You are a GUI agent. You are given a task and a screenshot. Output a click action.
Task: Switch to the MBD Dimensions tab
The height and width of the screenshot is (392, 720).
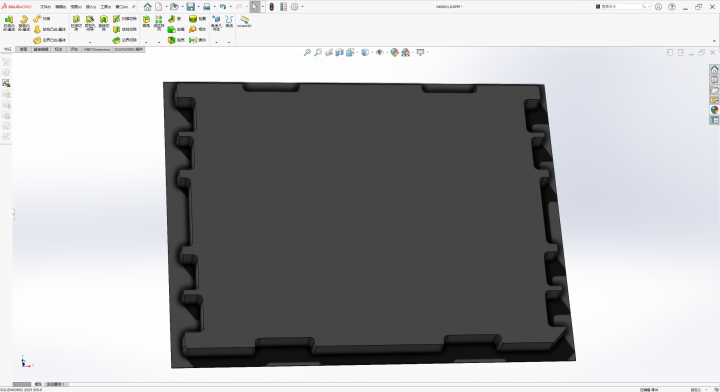tap(97, 49)
